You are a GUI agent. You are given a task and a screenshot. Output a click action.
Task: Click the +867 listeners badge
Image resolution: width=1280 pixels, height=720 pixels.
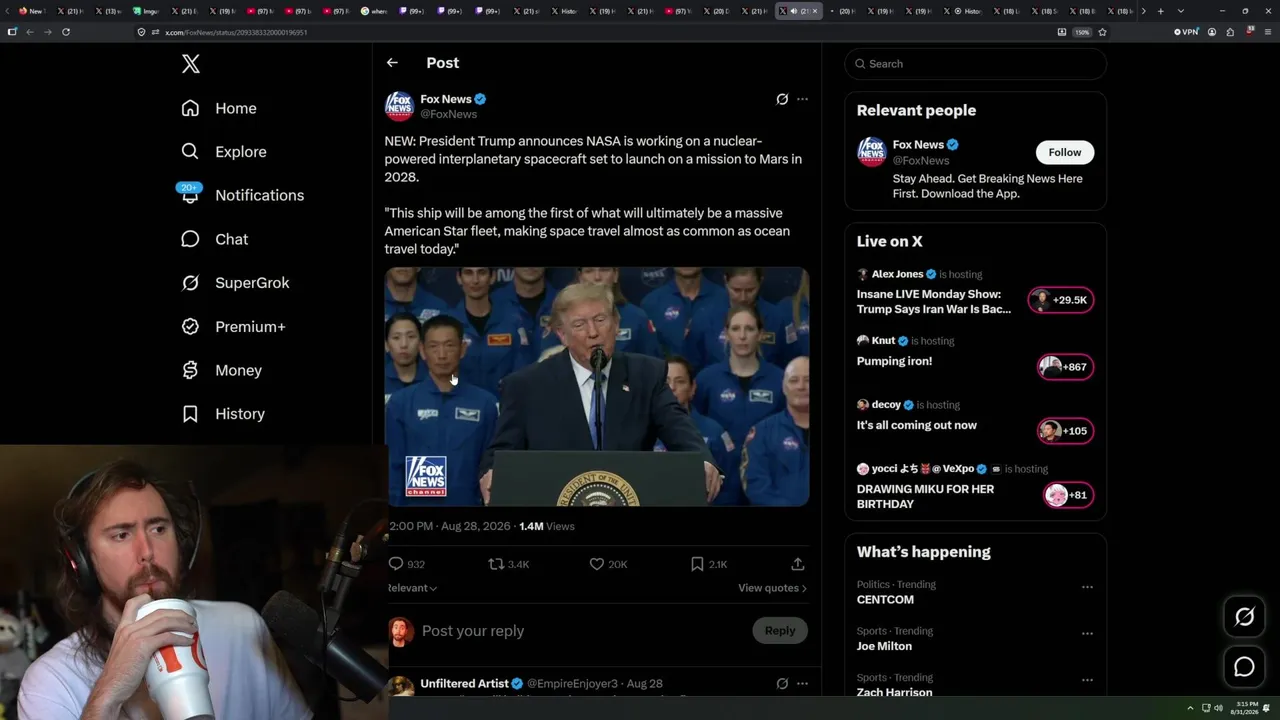1065,367
